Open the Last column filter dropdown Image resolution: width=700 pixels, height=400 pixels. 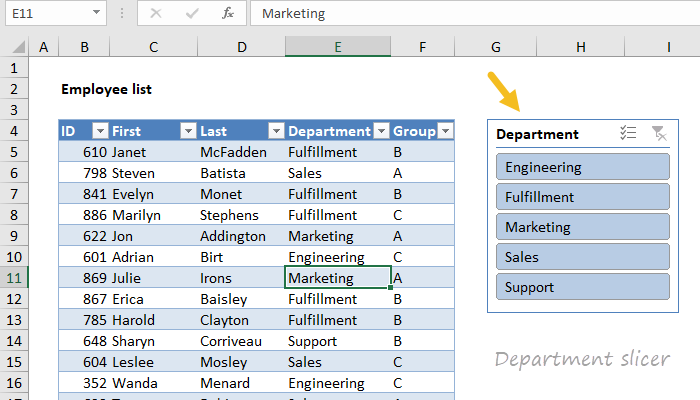(276, 131)
